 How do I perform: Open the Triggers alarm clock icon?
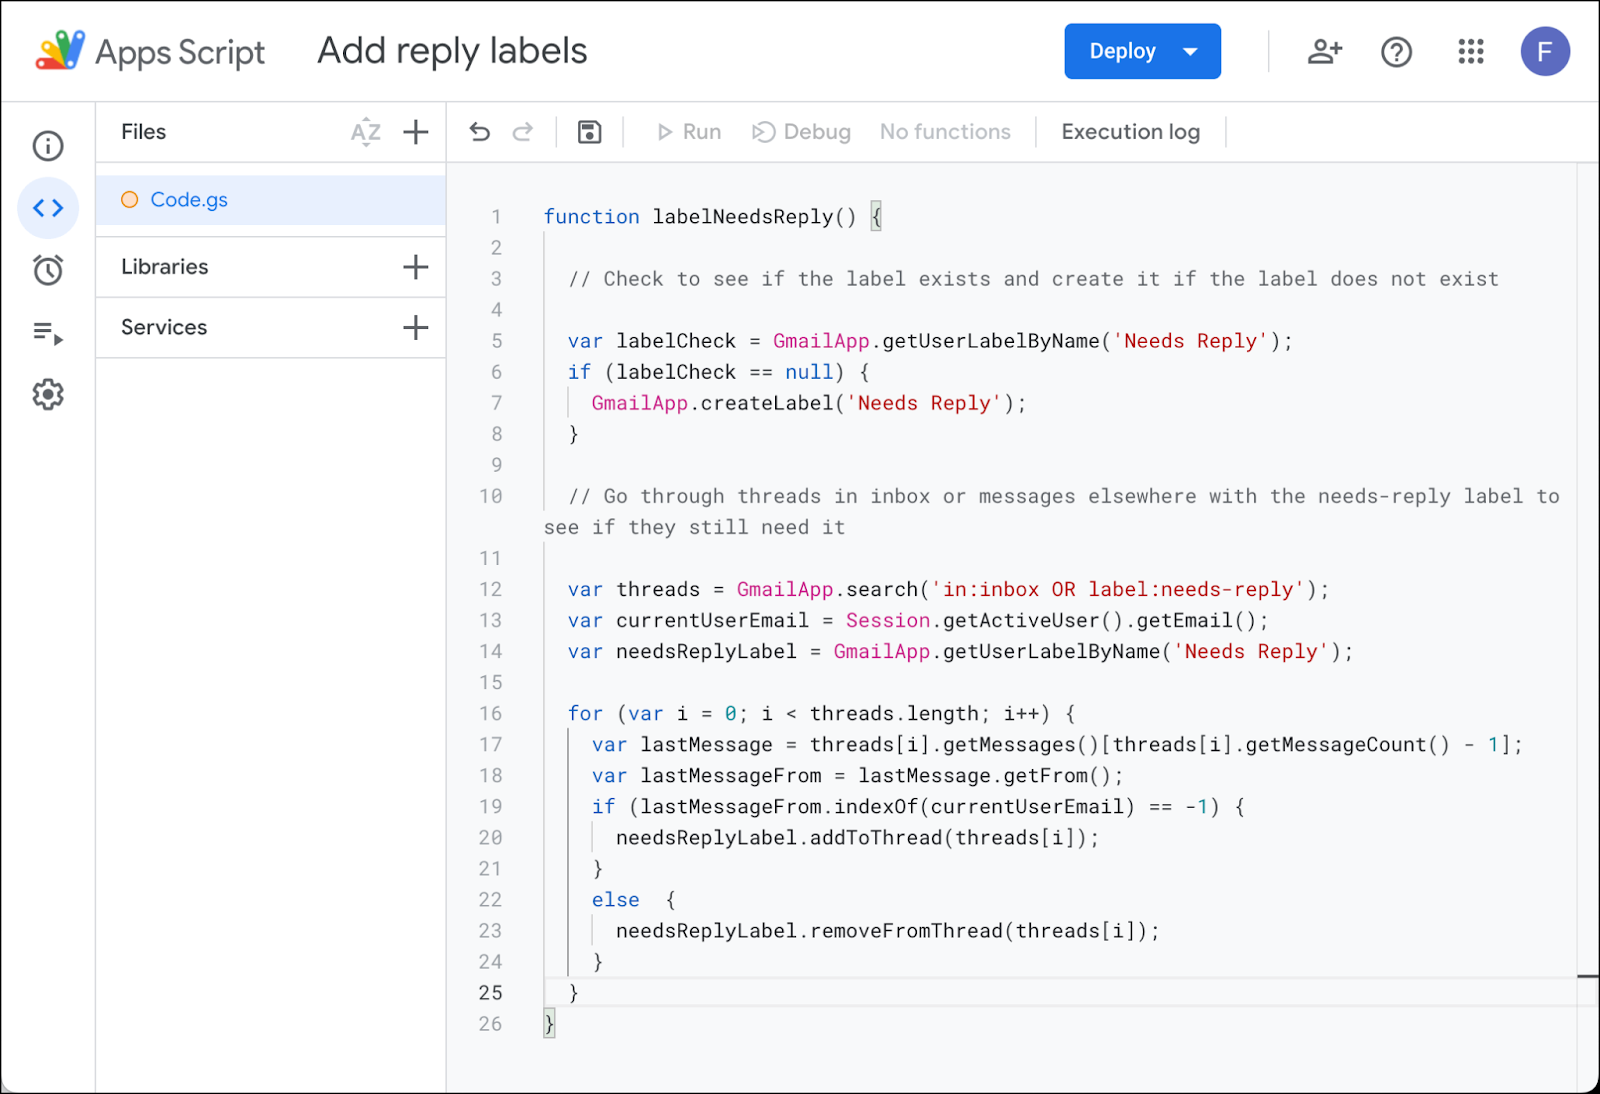pyautogui.click(x=48, y=270)
